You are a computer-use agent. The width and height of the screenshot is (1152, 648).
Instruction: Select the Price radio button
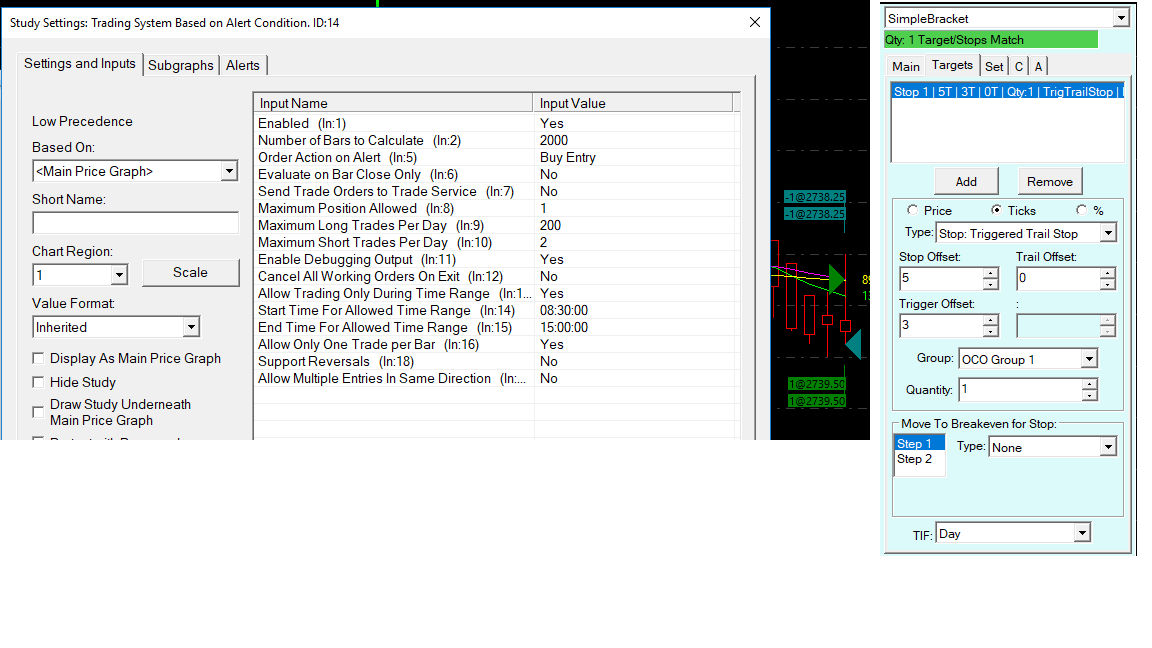tap(912, 210)
